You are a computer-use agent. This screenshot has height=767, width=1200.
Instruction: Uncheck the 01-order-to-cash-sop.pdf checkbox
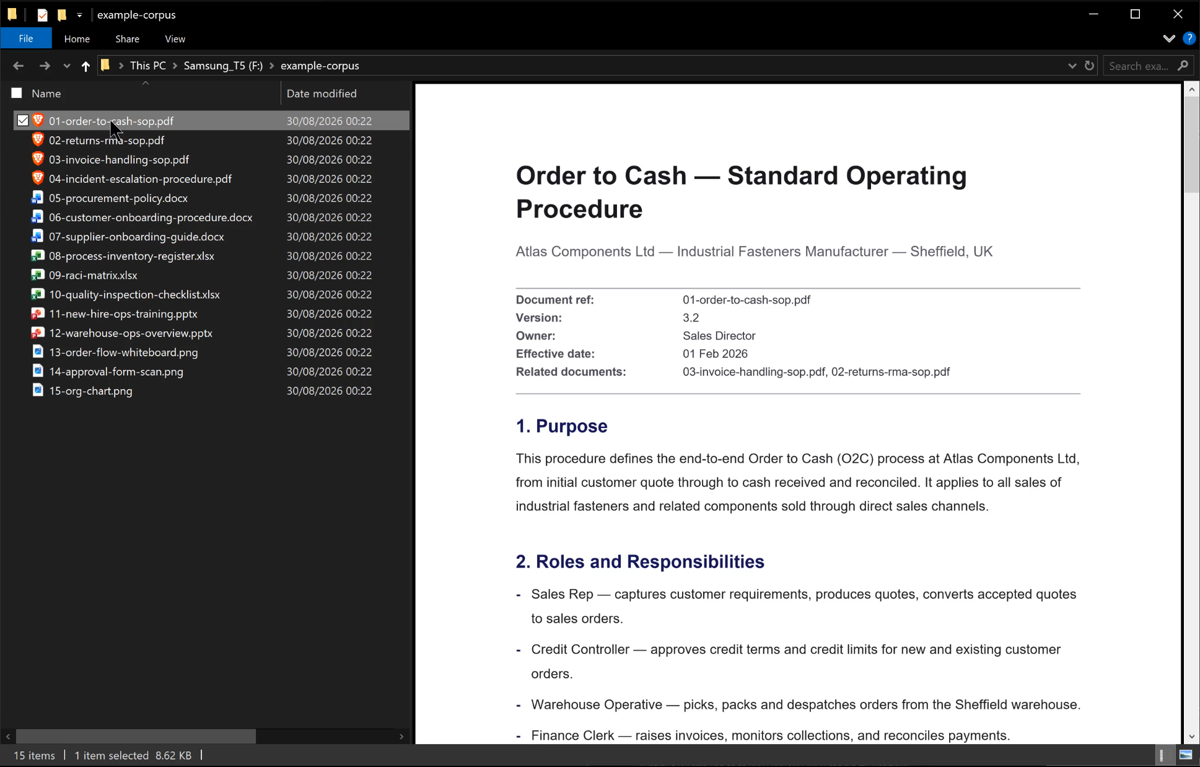23,121
